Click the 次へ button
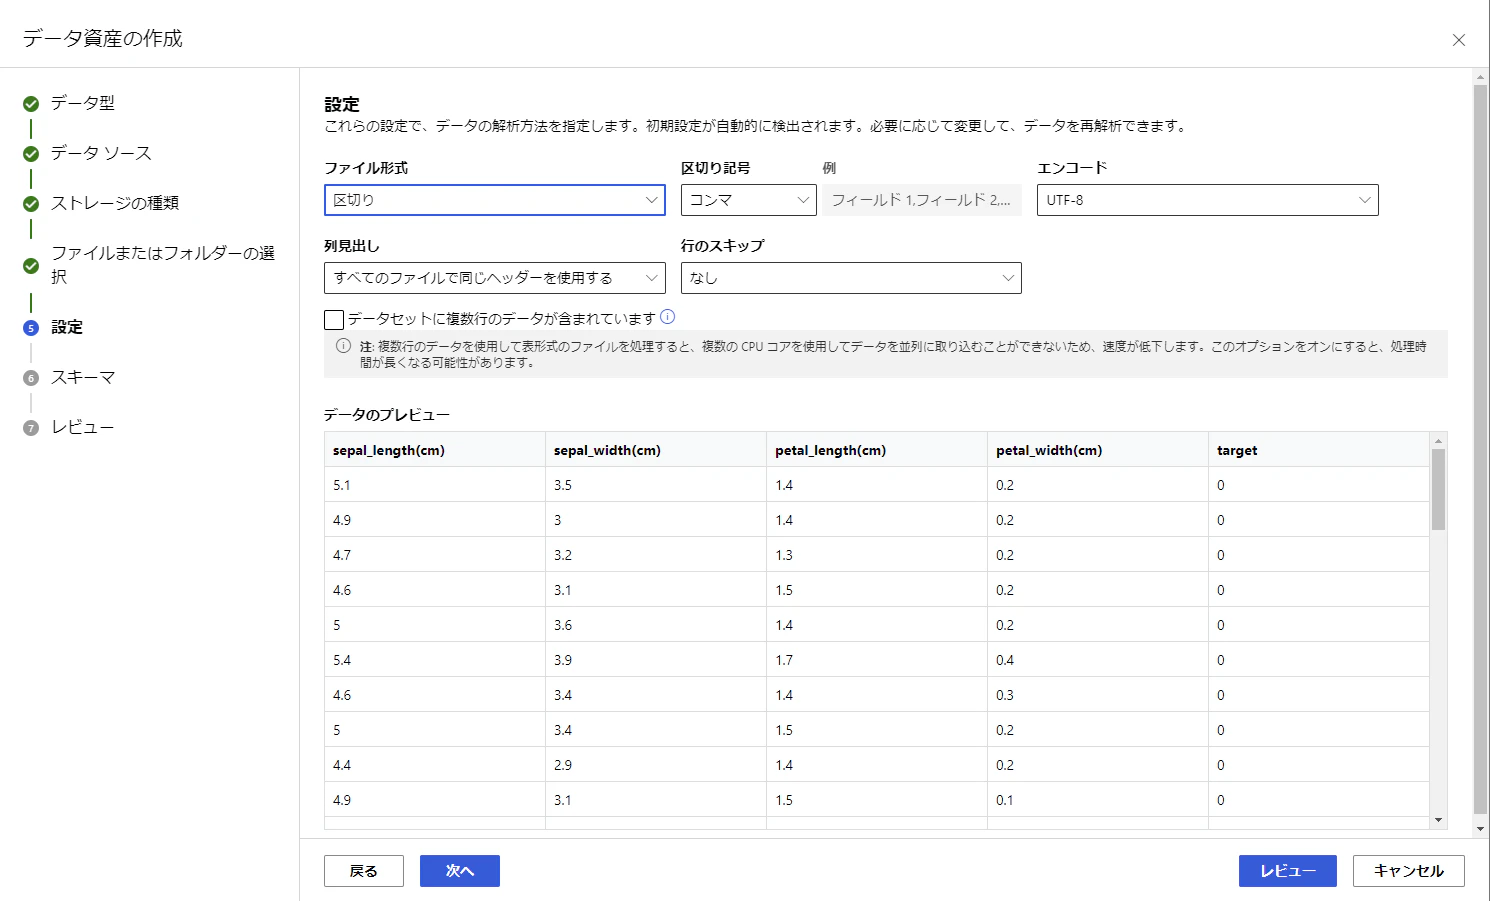The width and height of the screenshot is (1490, 901). coord(460,871)
